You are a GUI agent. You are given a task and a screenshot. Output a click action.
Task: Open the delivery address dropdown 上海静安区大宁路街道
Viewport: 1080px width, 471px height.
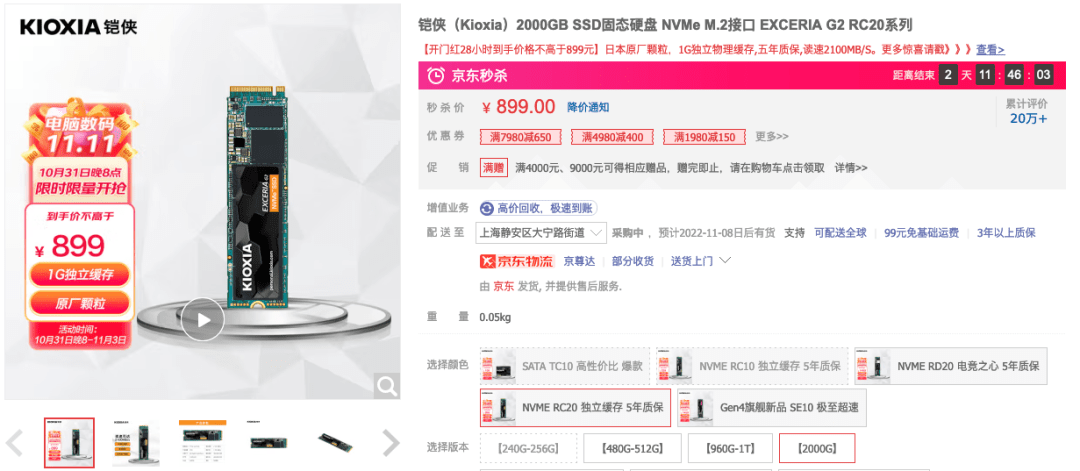coord(541,233)
